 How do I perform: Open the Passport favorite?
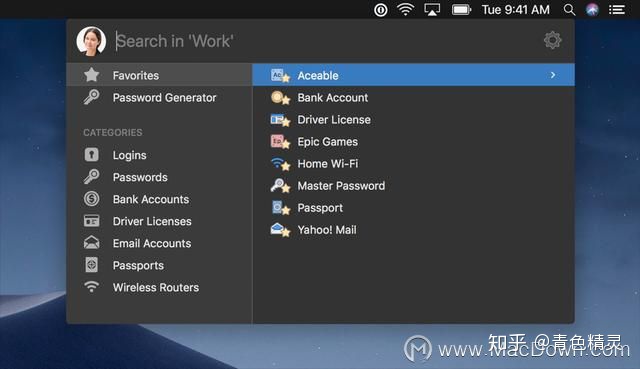(413, 208)
